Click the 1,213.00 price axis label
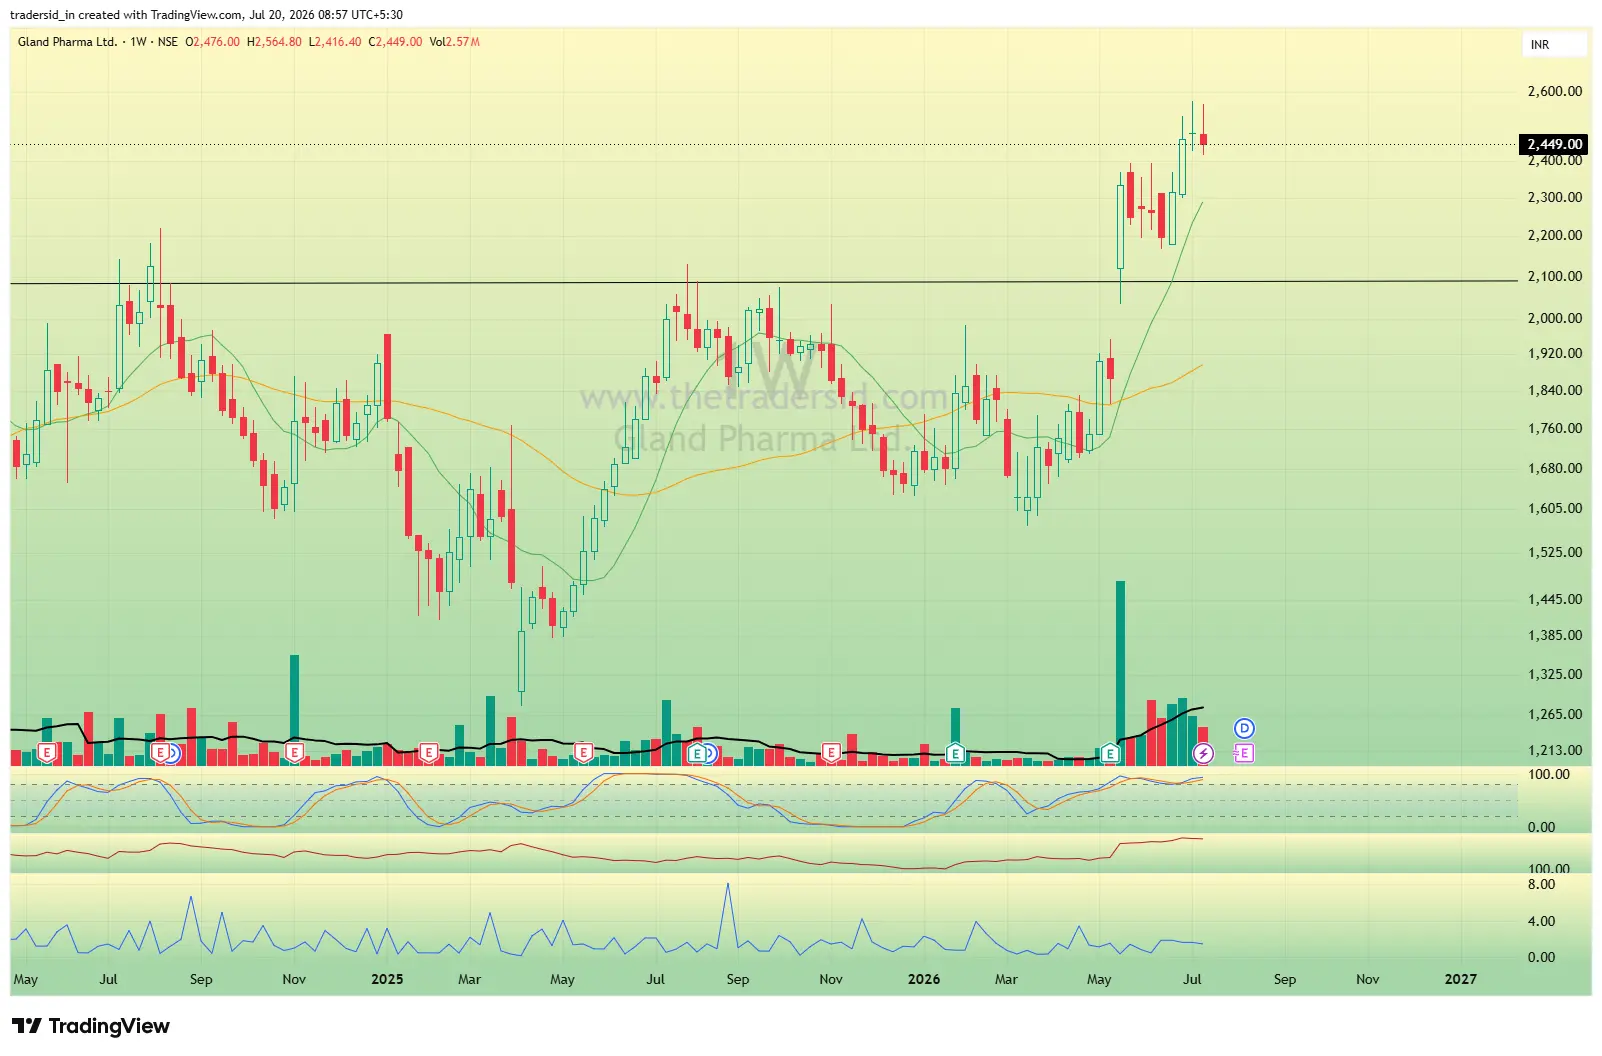Image resolution: width=1602 pixels, height=1056 pixels. pyautogui.click(x=1555, y=750)
